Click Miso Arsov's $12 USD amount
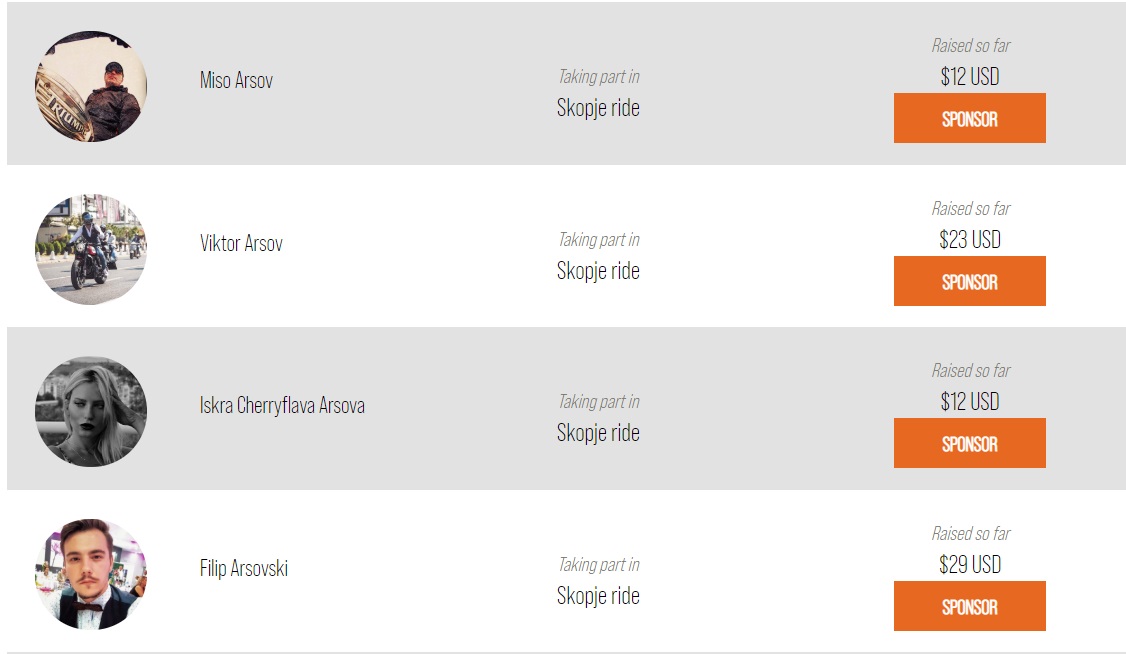 coord(970,76)
